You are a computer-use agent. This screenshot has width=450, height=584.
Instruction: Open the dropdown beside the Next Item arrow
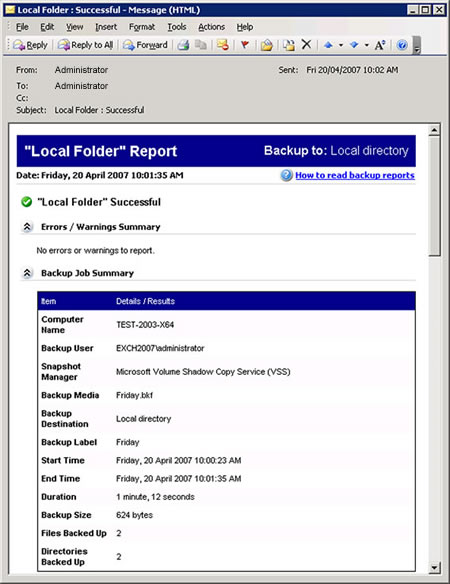pyautogui.click(x=367, y=45)
